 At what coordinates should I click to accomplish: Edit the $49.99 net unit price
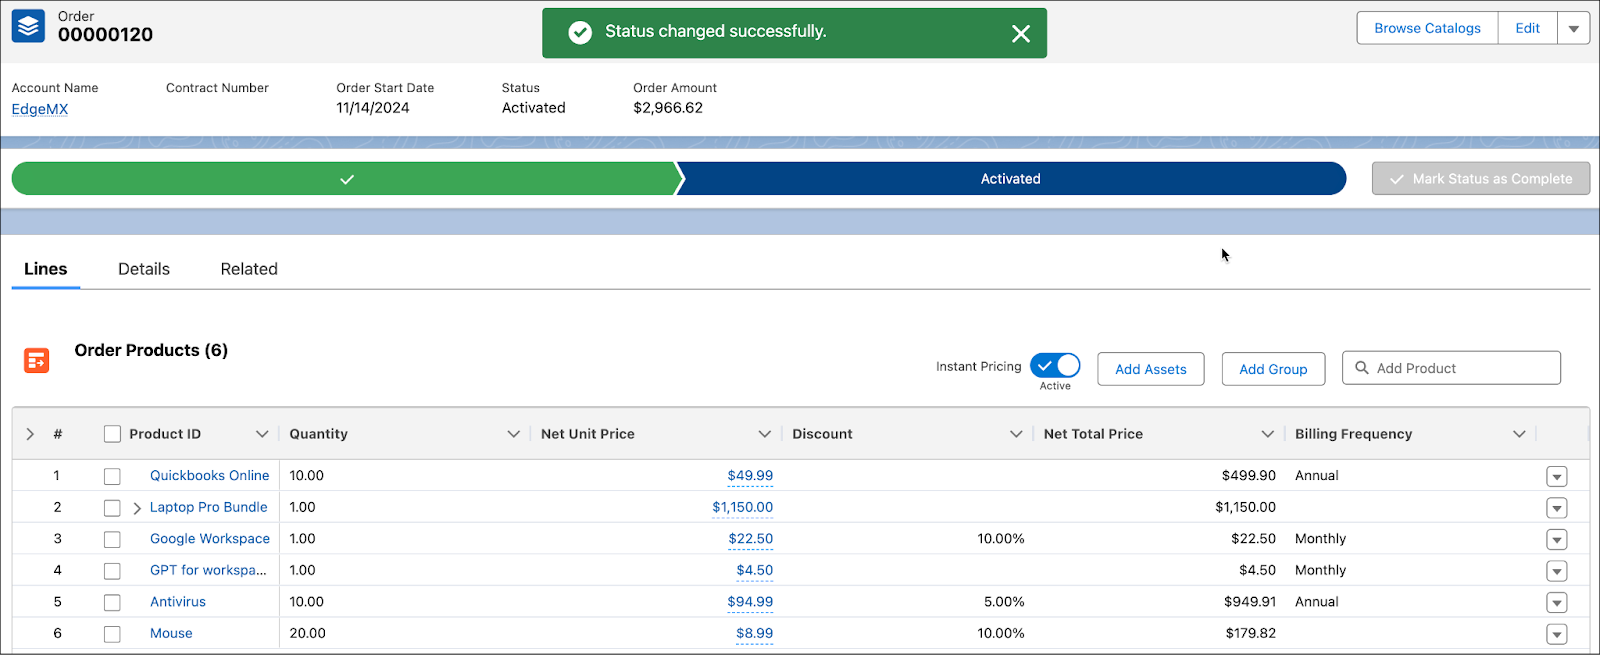[750, 476]
